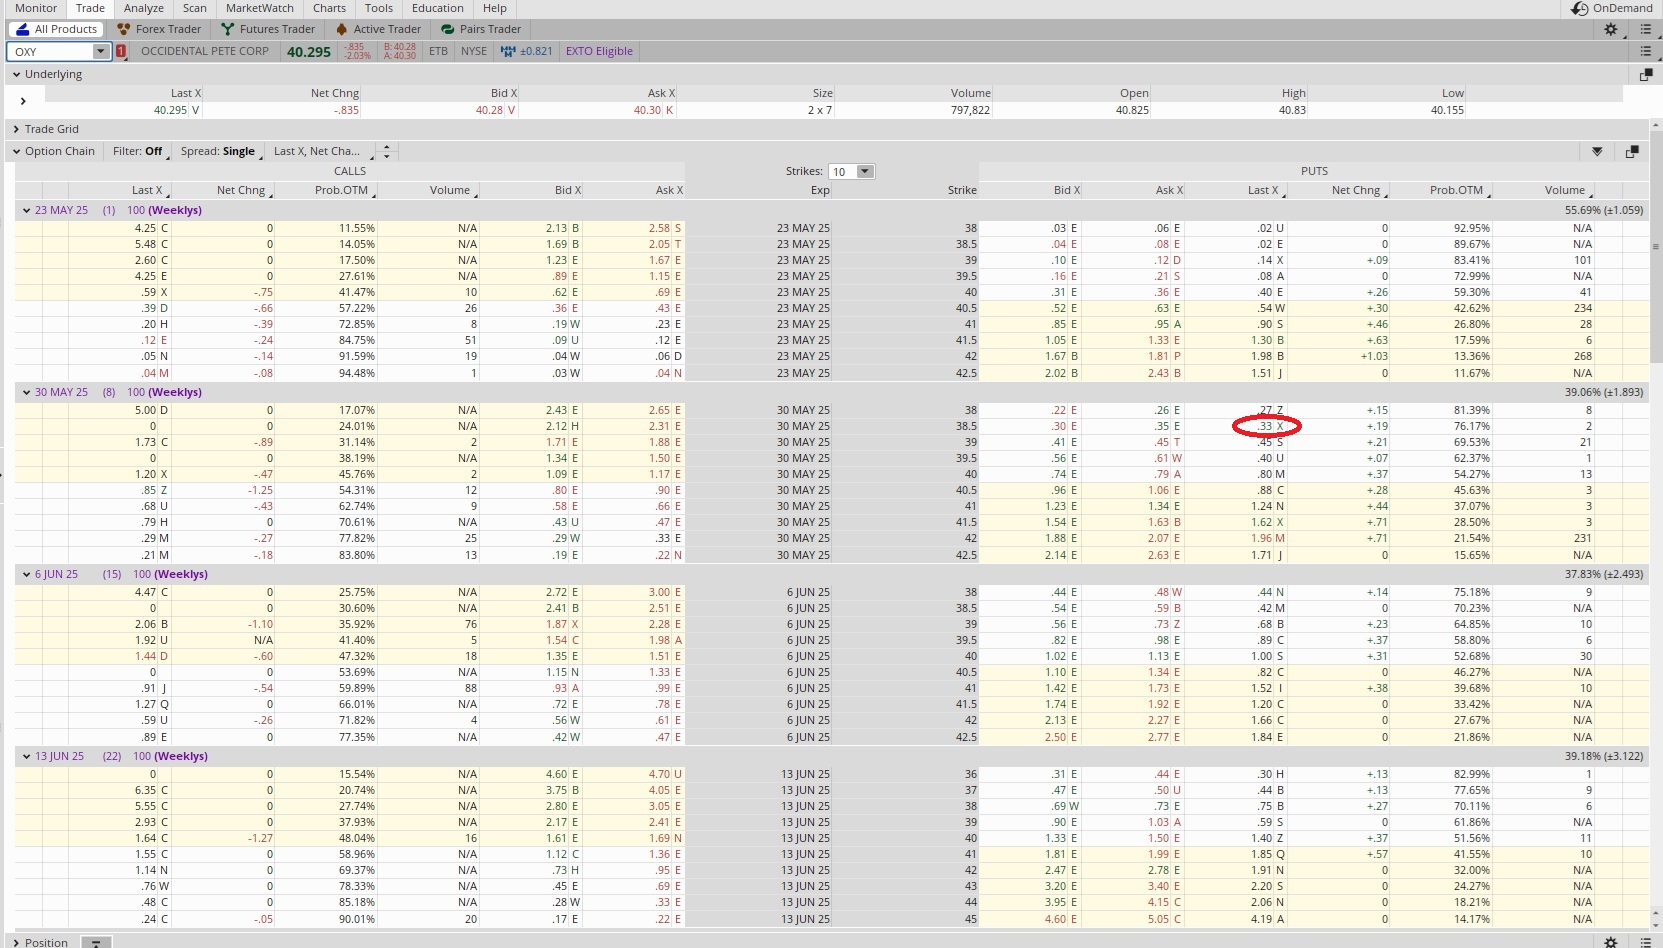Expand the Trade Grid section
Image resolution: width=1663 pixels, height=948 pixels.
pos(16,129)
